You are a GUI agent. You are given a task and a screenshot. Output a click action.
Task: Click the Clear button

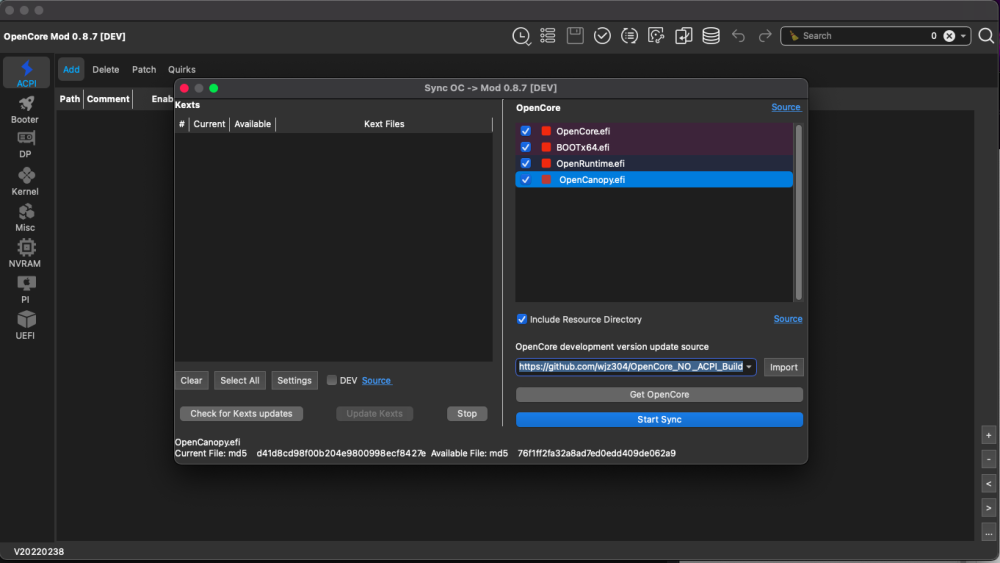click(191, 380)
